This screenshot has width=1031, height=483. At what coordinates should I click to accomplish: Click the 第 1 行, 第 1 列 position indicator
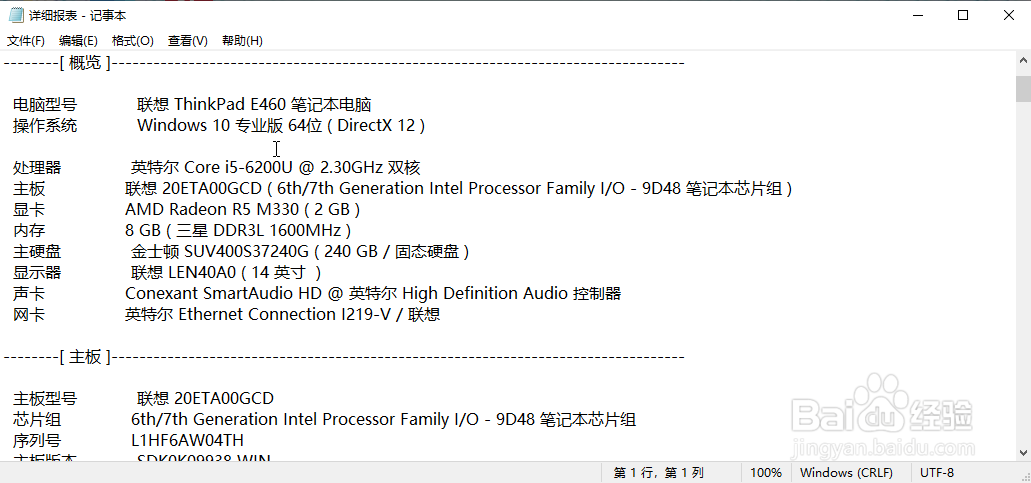pyautogui.click(x=658, y=472)
